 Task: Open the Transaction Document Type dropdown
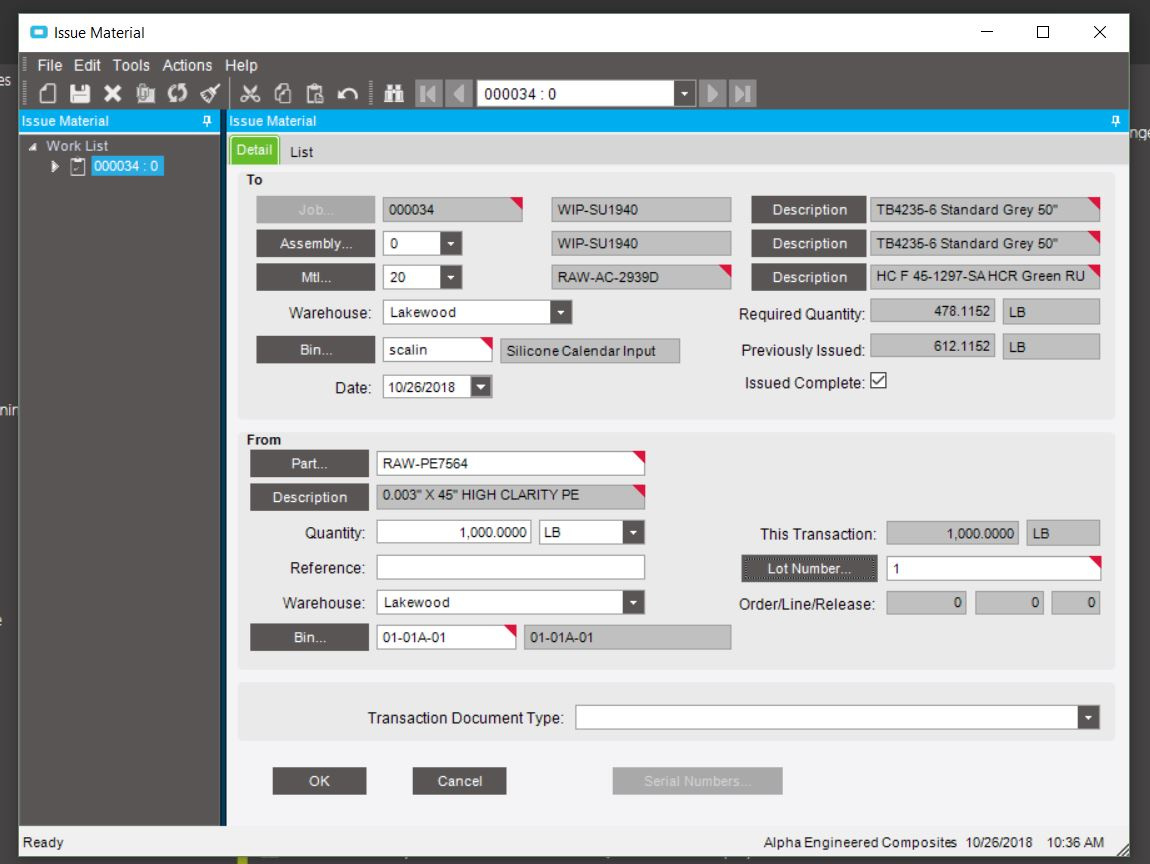coord(1088,717)
